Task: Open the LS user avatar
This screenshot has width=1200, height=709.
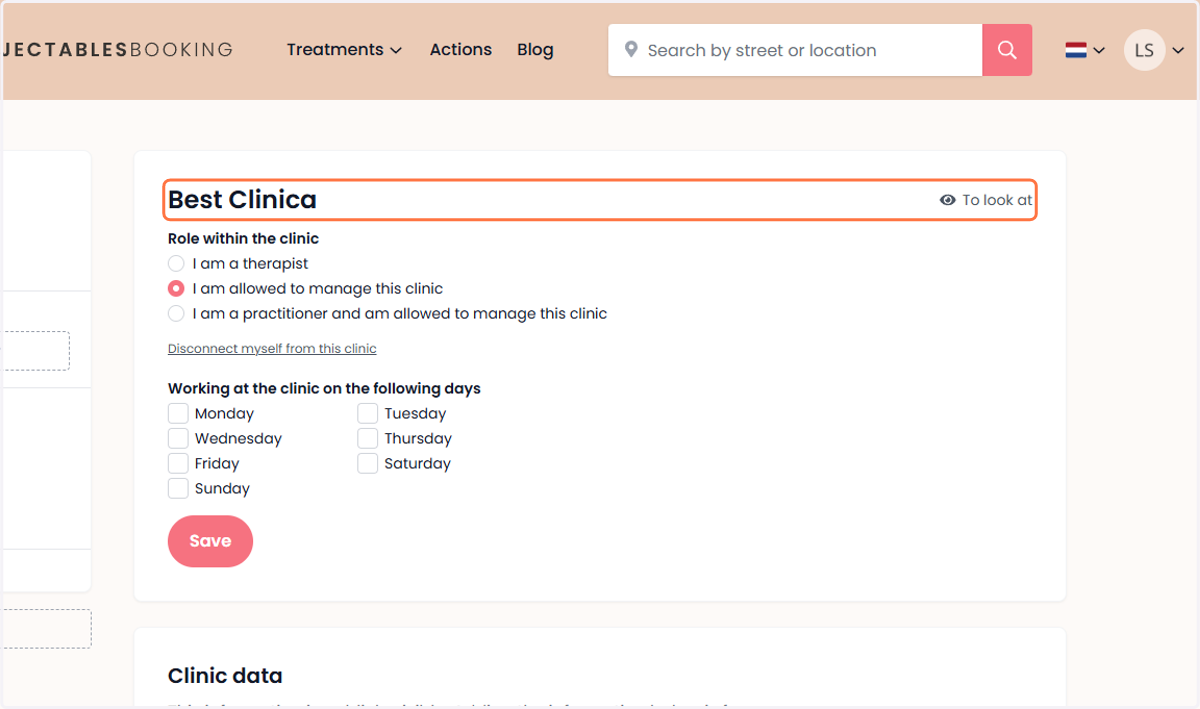Action: [x=1144, y=50]
